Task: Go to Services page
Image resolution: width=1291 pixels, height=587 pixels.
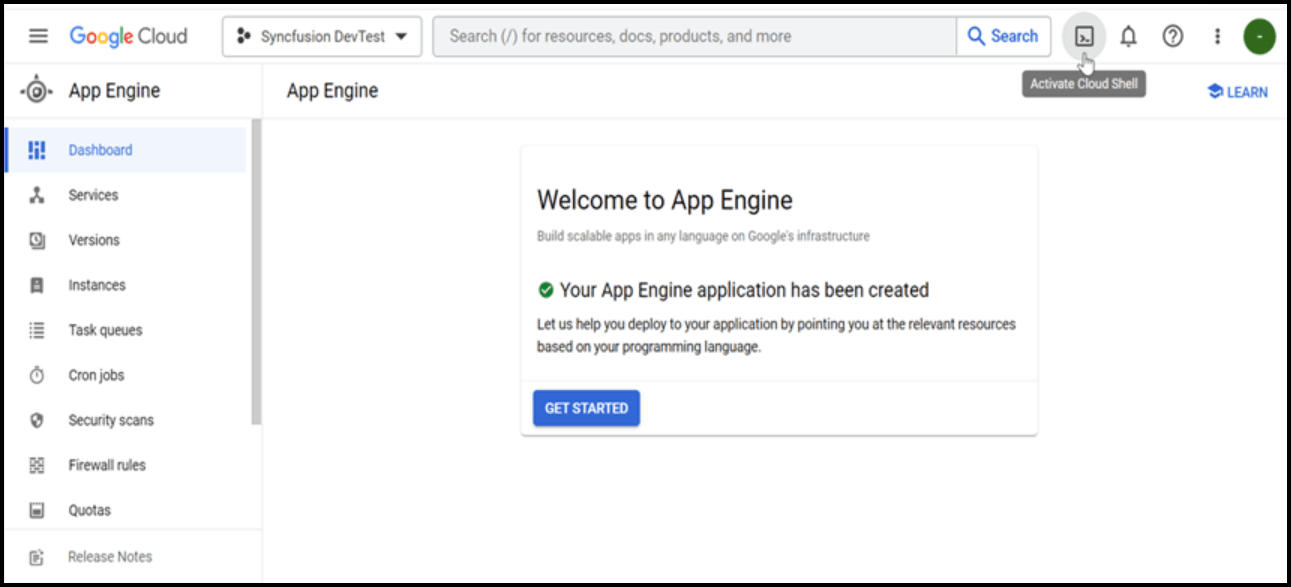Action: tap(93, 195)
